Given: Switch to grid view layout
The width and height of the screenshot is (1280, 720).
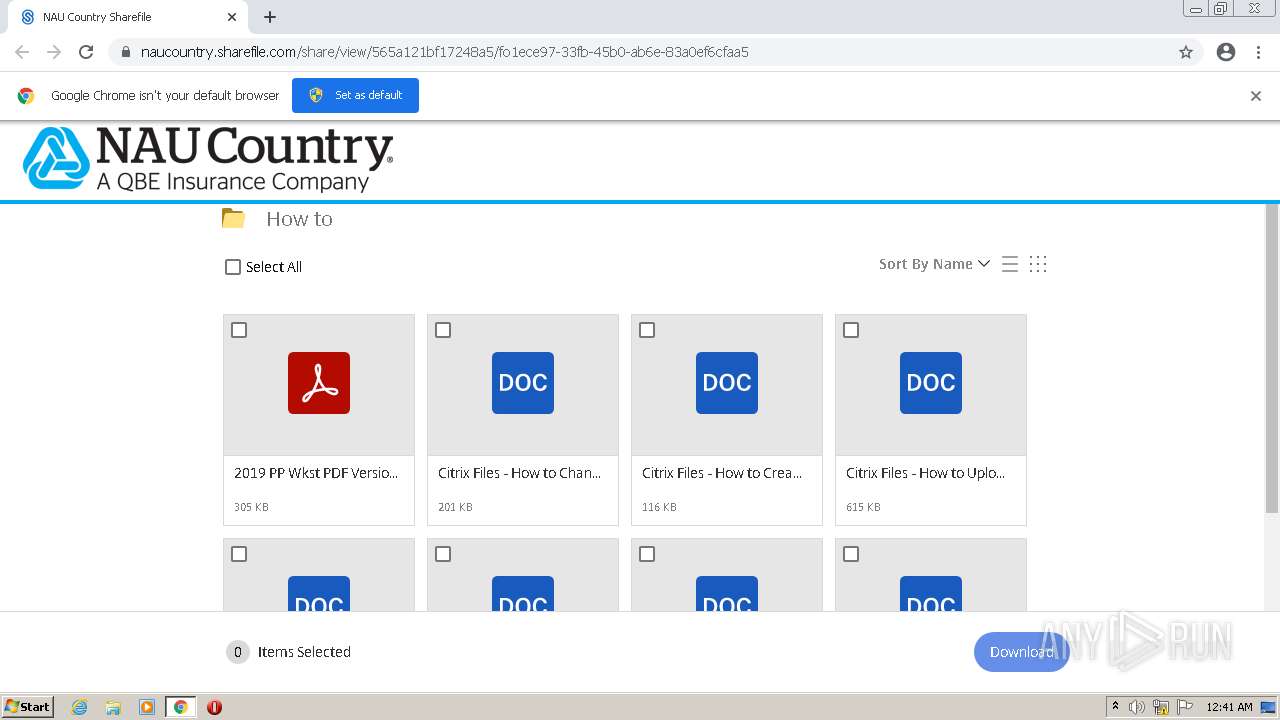Looking at the screenshot, I should tap(1038, 264).
